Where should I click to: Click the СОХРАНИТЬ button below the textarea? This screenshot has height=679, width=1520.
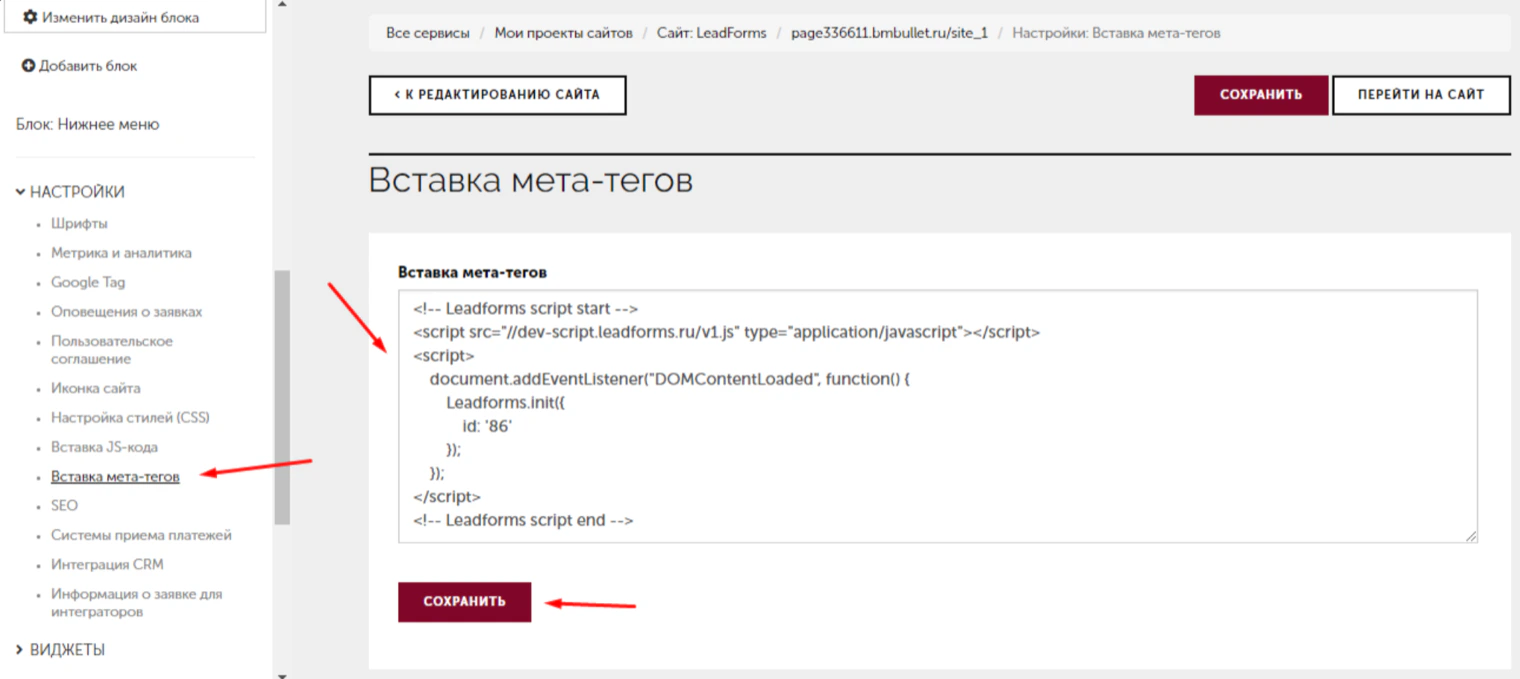[464, 602]
